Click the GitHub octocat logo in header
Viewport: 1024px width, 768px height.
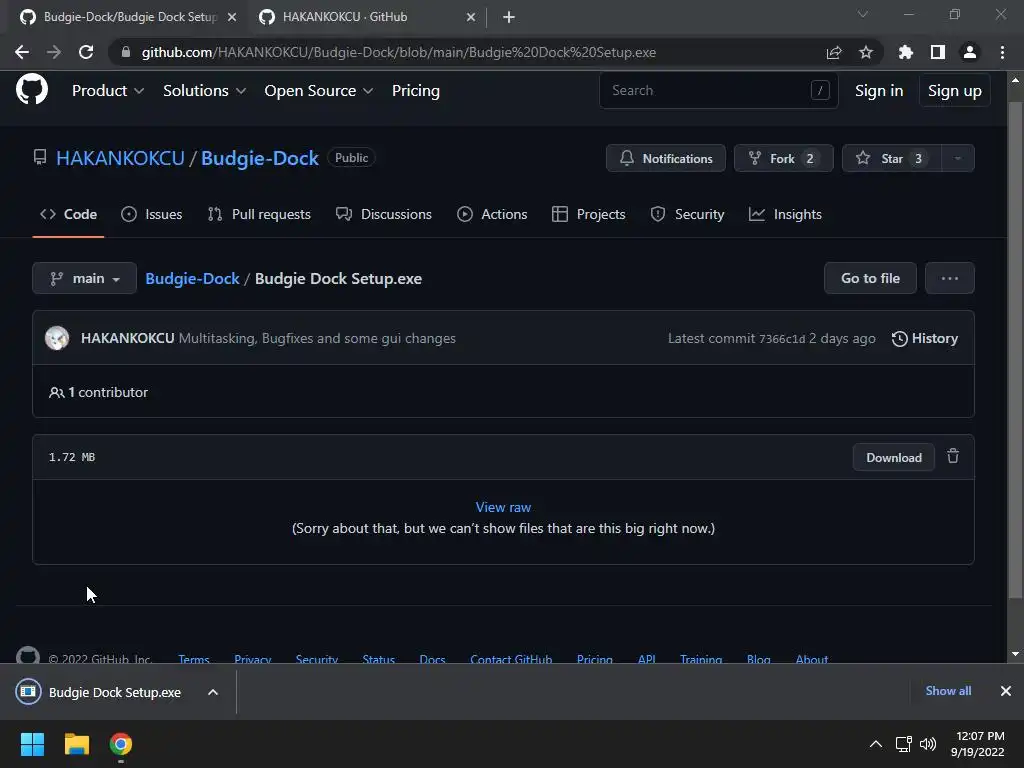tap(31, 89)
